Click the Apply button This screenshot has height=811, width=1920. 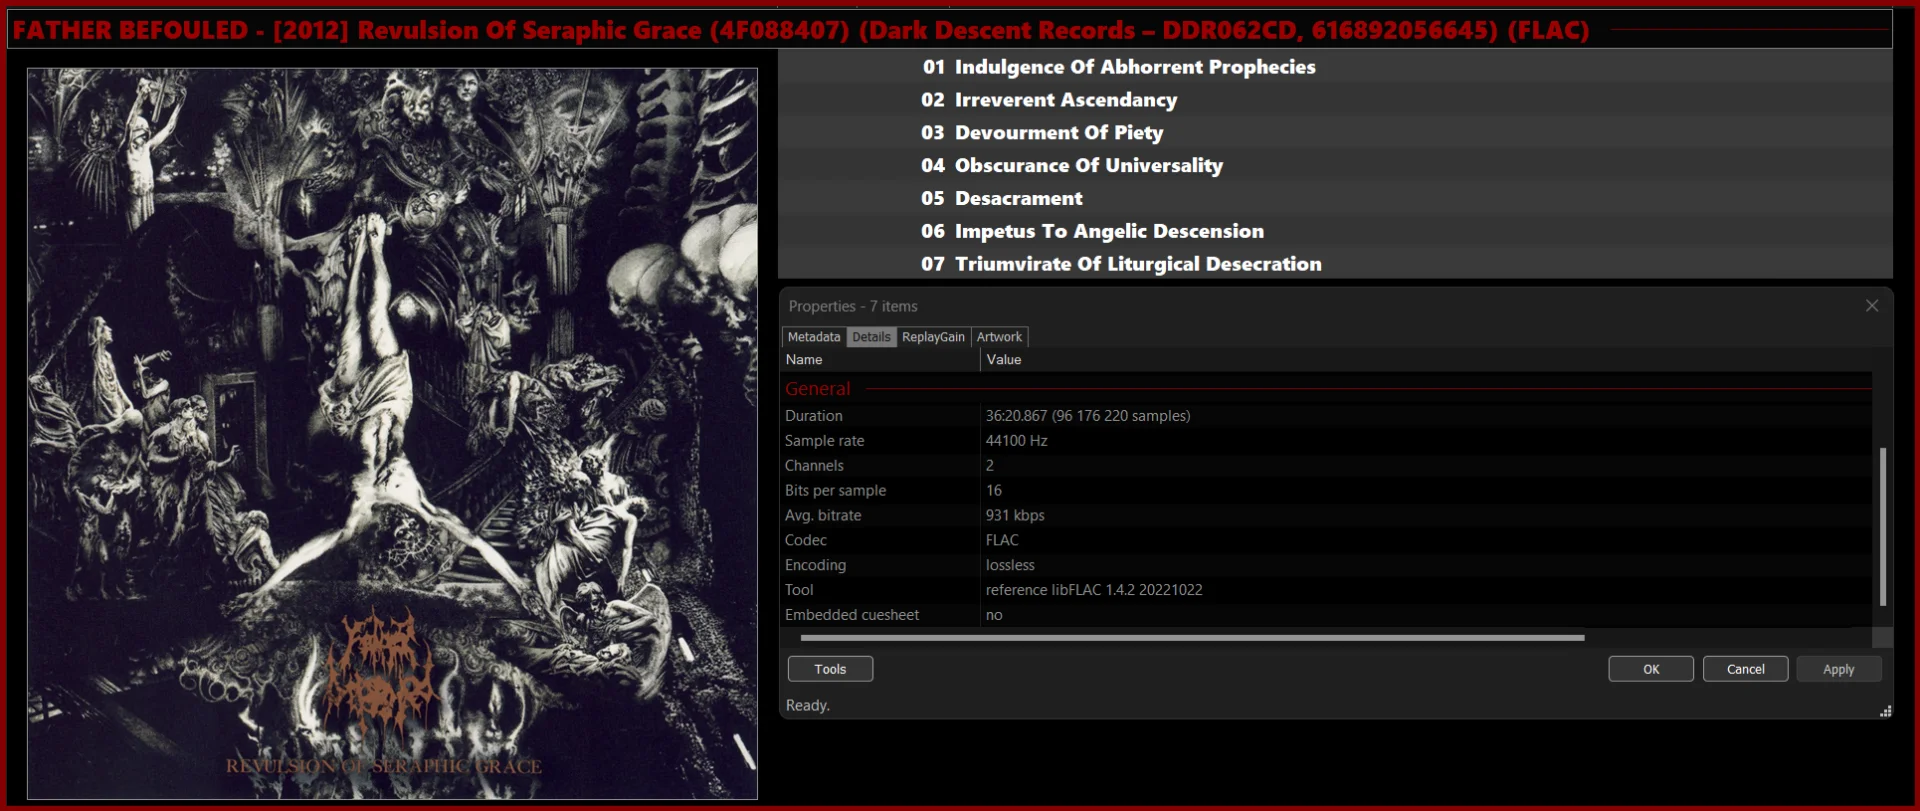tap(1838, 669)
